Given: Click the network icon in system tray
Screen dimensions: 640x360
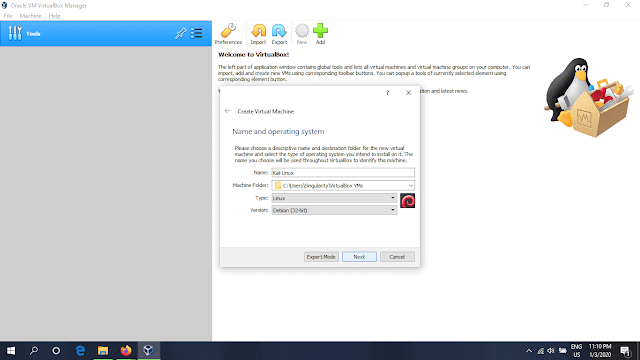Looking at the screenshot, I should [x=540, y=351].
